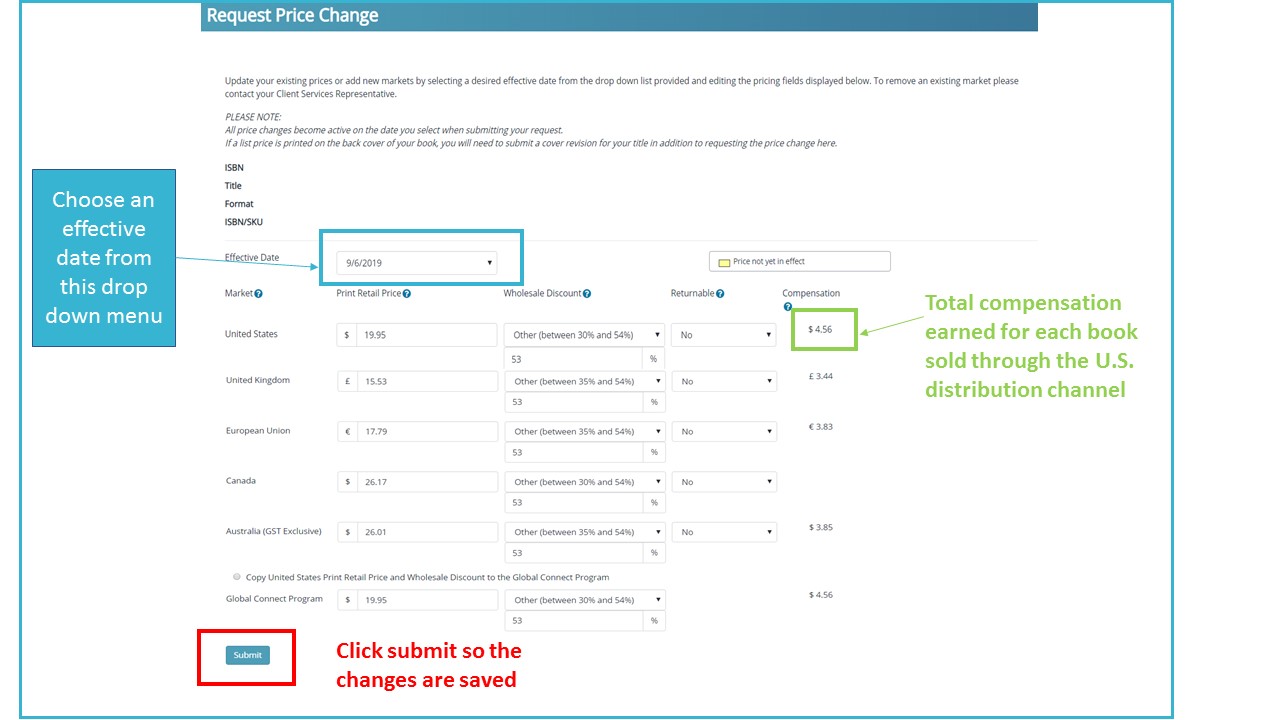Open United States wholesale discount dropdown
This screenshot has width=1280, height=720.
coord(585,335)
